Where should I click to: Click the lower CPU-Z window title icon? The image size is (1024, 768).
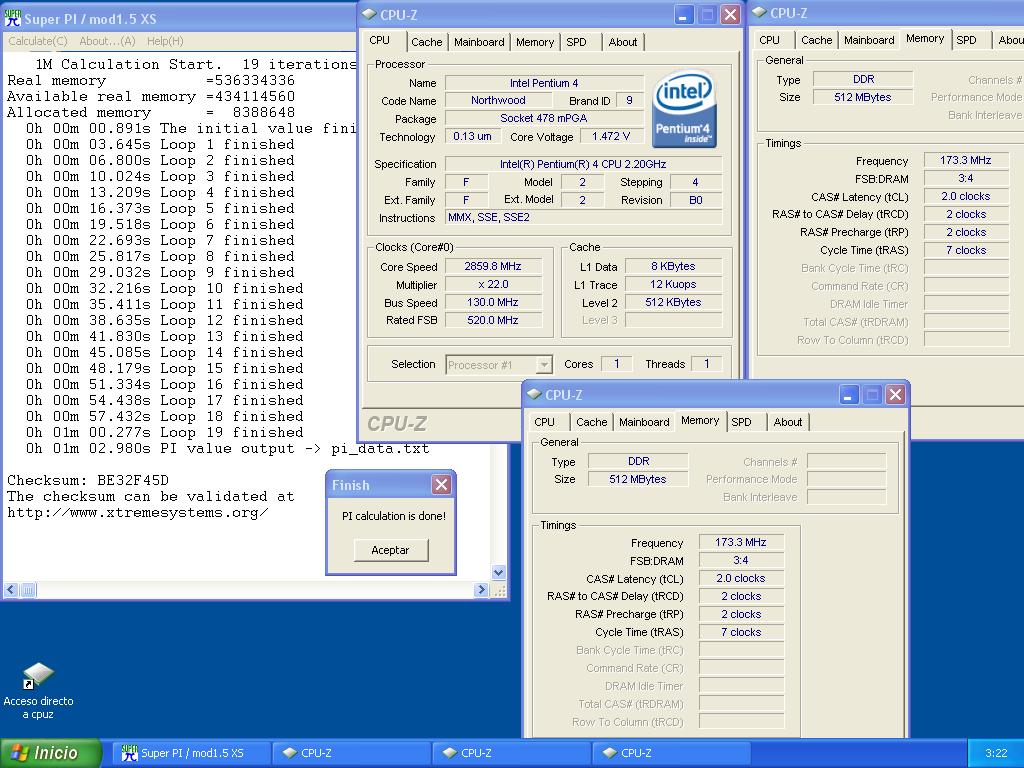click(534, 394)
